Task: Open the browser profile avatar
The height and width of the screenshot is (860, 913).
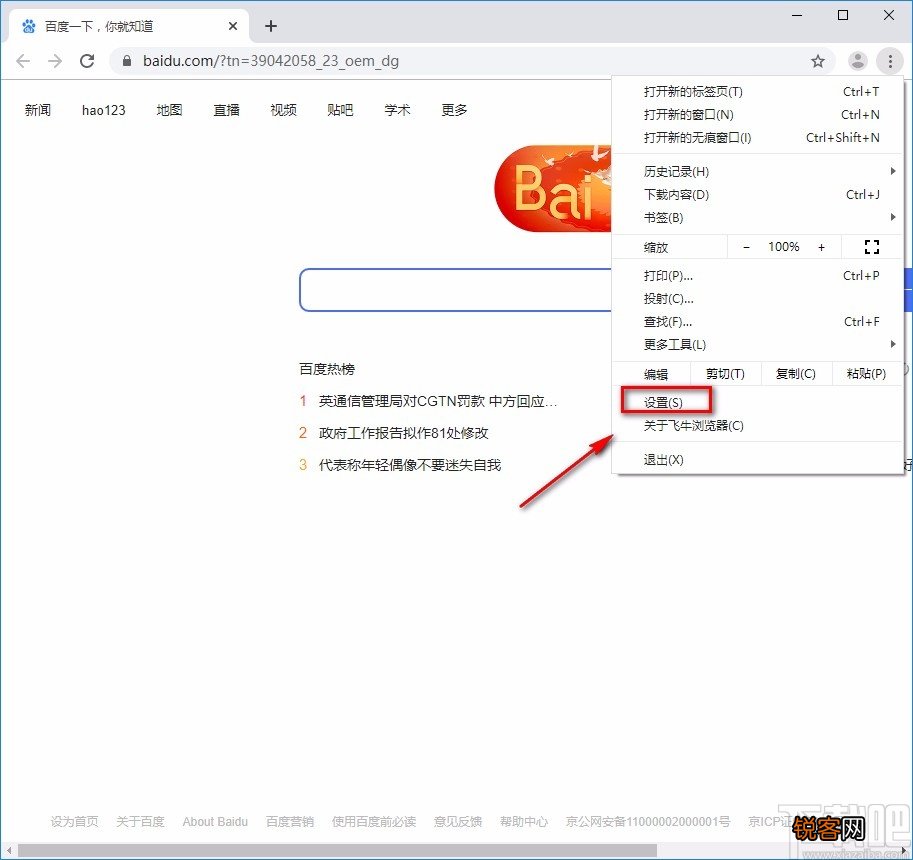Action: click(x=857, y=61)
